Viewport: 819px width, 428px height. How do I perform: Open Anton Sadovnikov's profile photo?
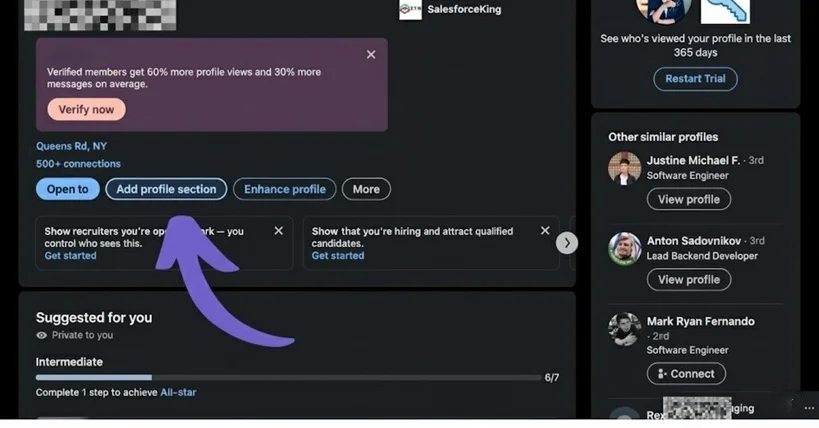pos(624,248)
